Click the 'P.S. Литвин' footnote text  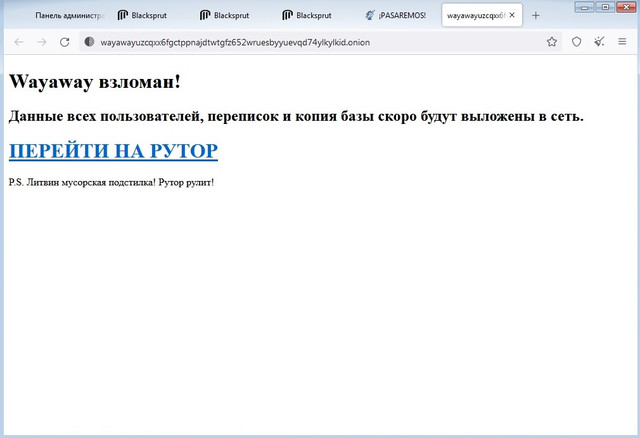point(111,182)
